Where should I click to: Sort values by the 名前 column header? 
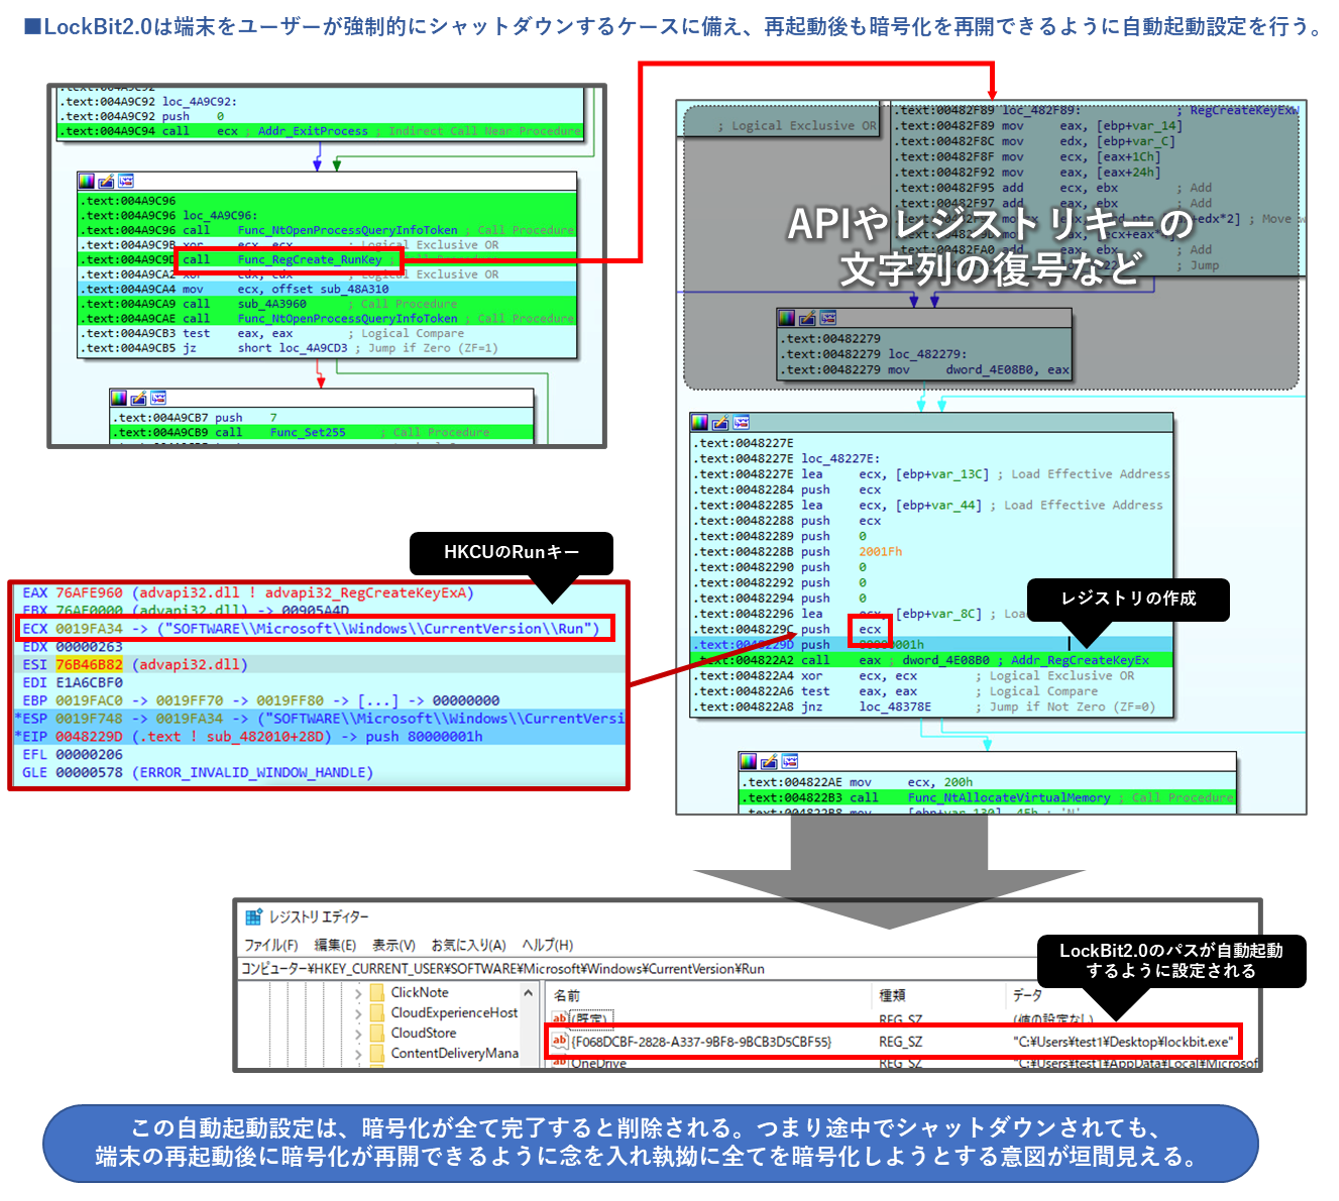(x=567, y=995)
